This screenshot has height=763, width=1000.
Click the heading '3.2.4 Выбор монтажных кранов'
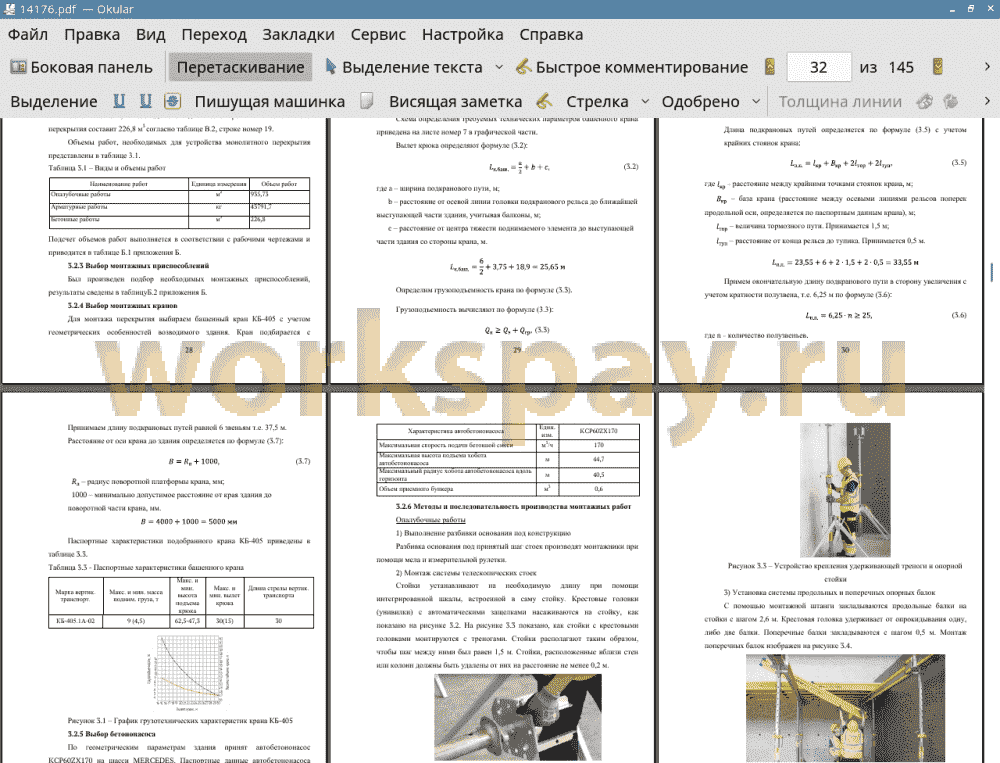point(122,306)
